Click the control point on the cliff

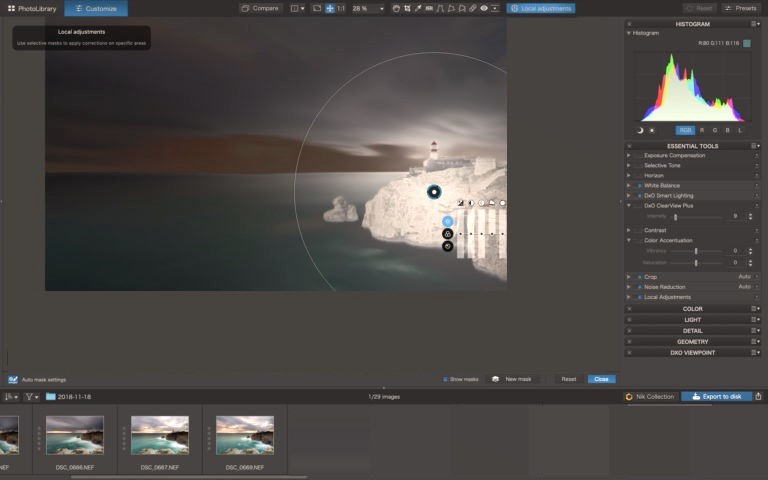[x=434, y=192]
